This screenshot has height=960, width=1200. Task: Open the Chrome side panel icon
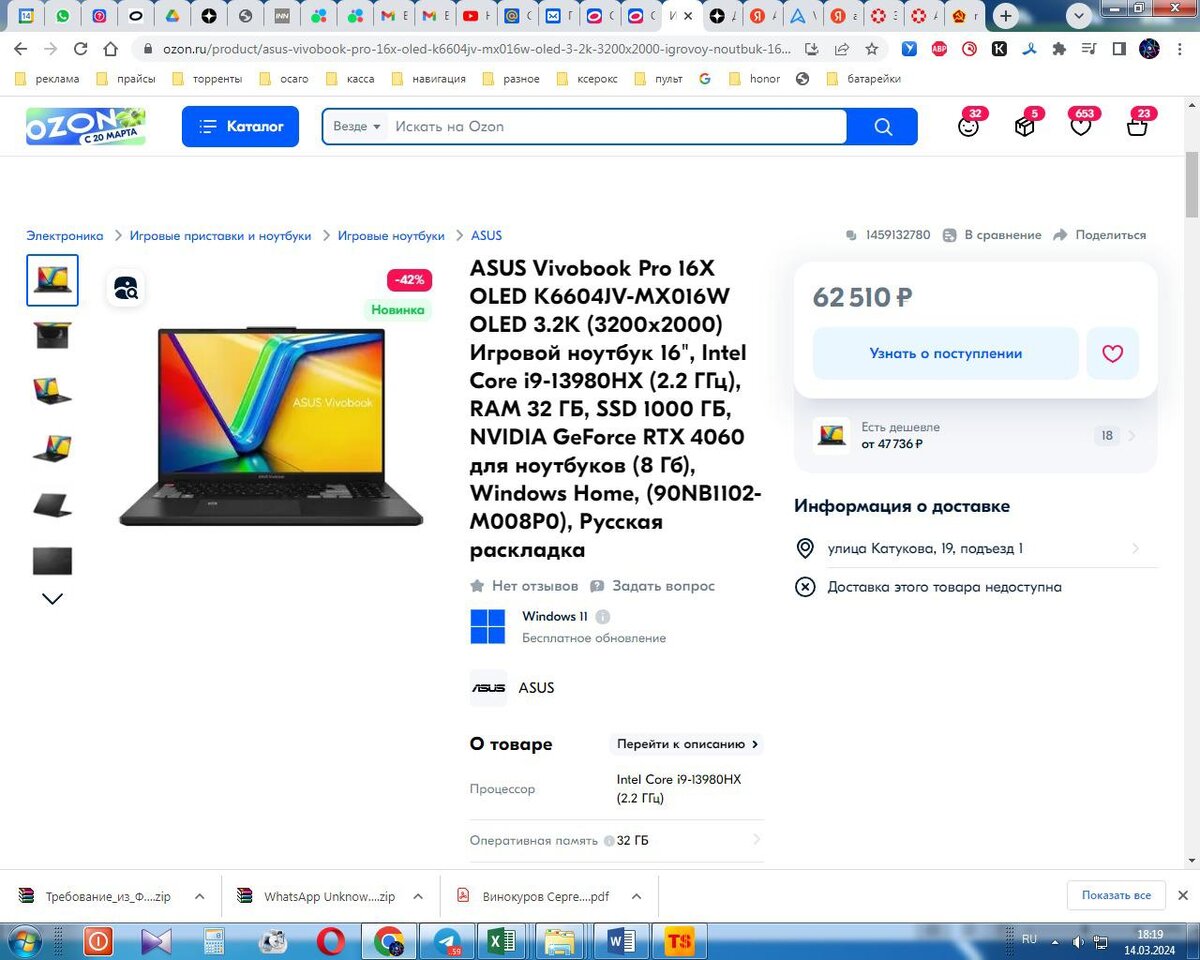click(x=1120, y=48)
